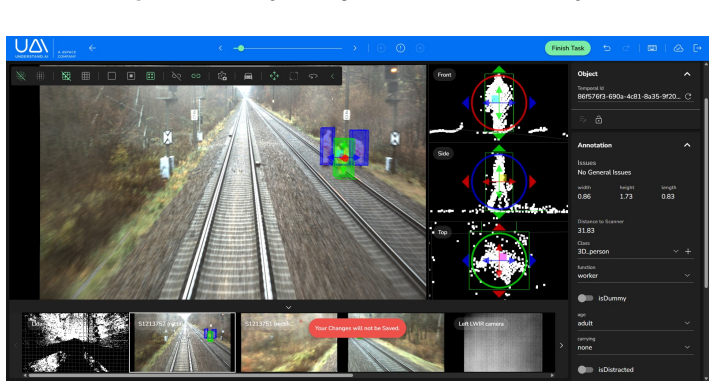Open the S1213752 camera thumbnail
Image resolution: width=715 pixels, height=387 pixels.
tap(182, 342)
